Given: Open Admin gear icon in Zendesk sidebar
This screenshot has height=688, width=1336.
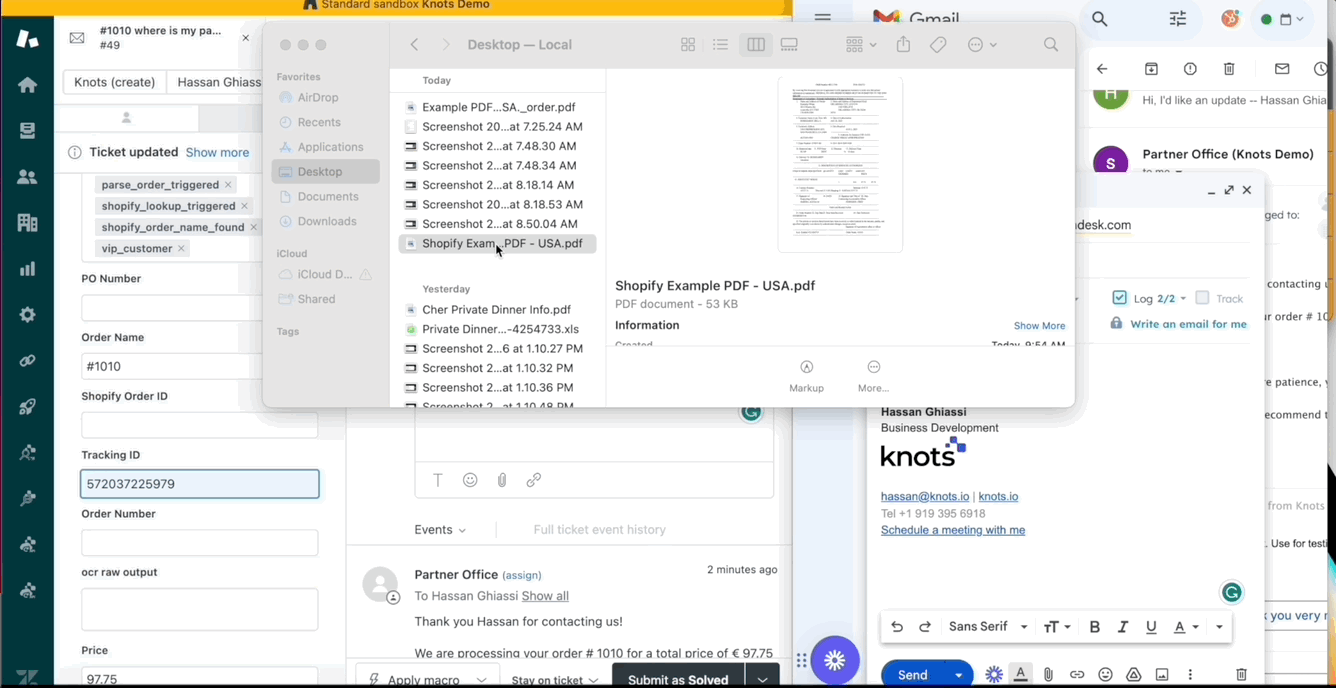Looking at the screenshot, I should click(x=27, y=315).
